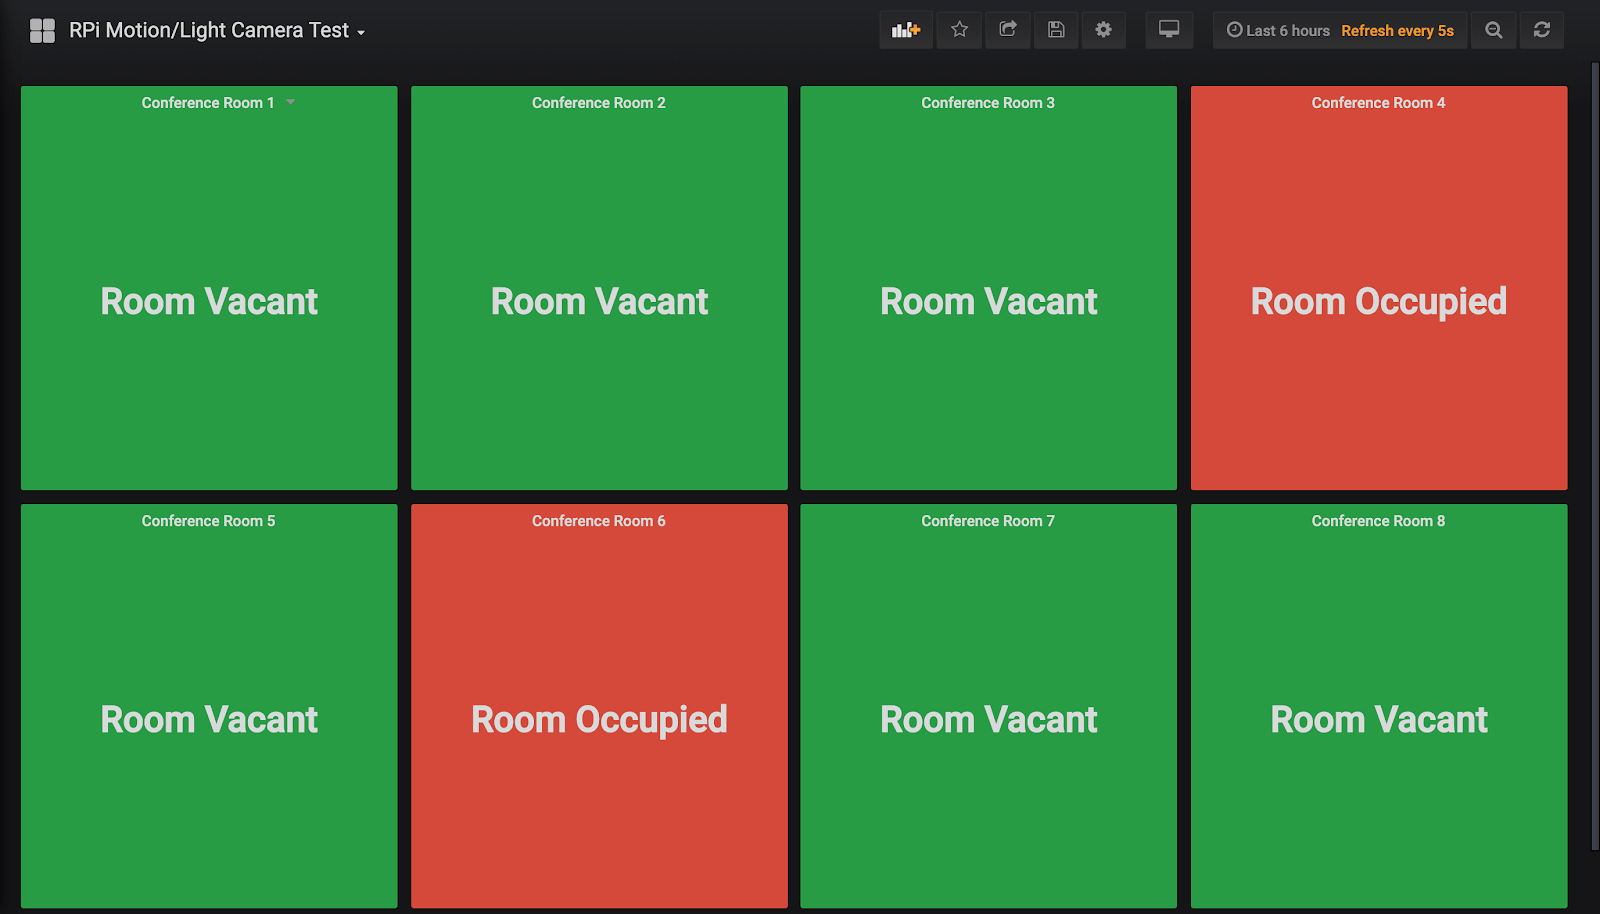
Task: Zoom out the time range
Action: (1493, 30)
